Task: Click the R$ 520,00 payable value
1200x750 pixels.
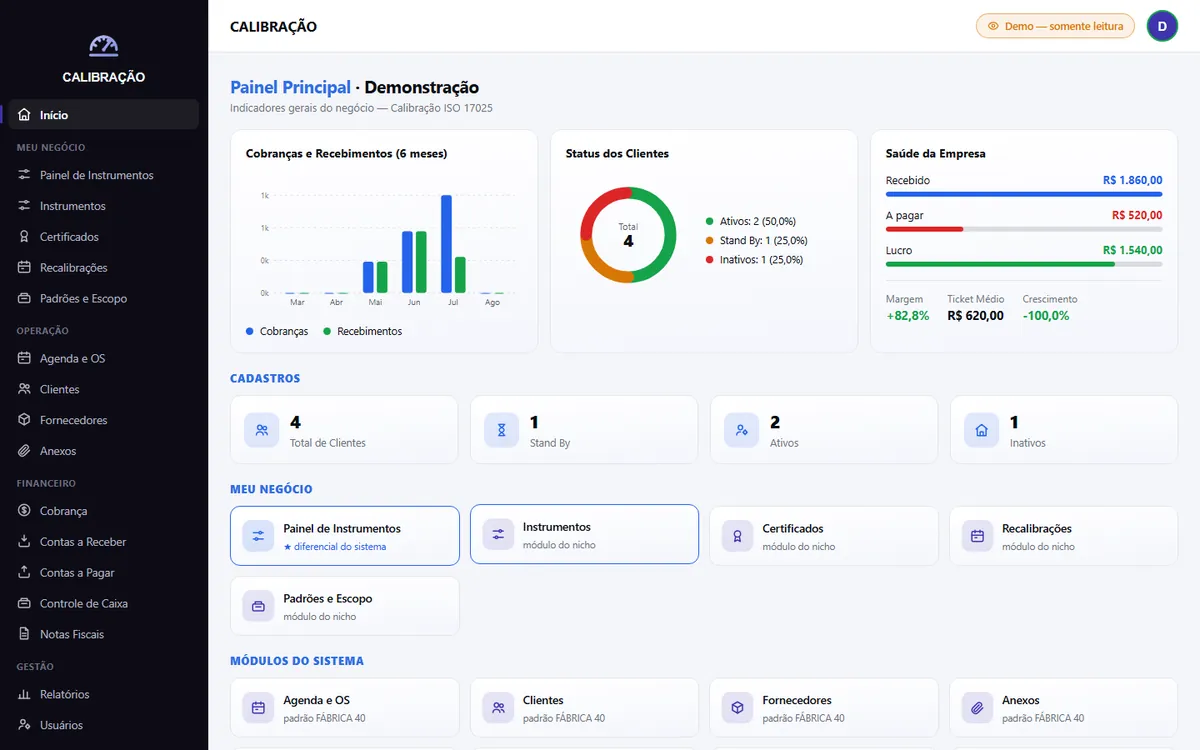Action: coord(1137,215)
